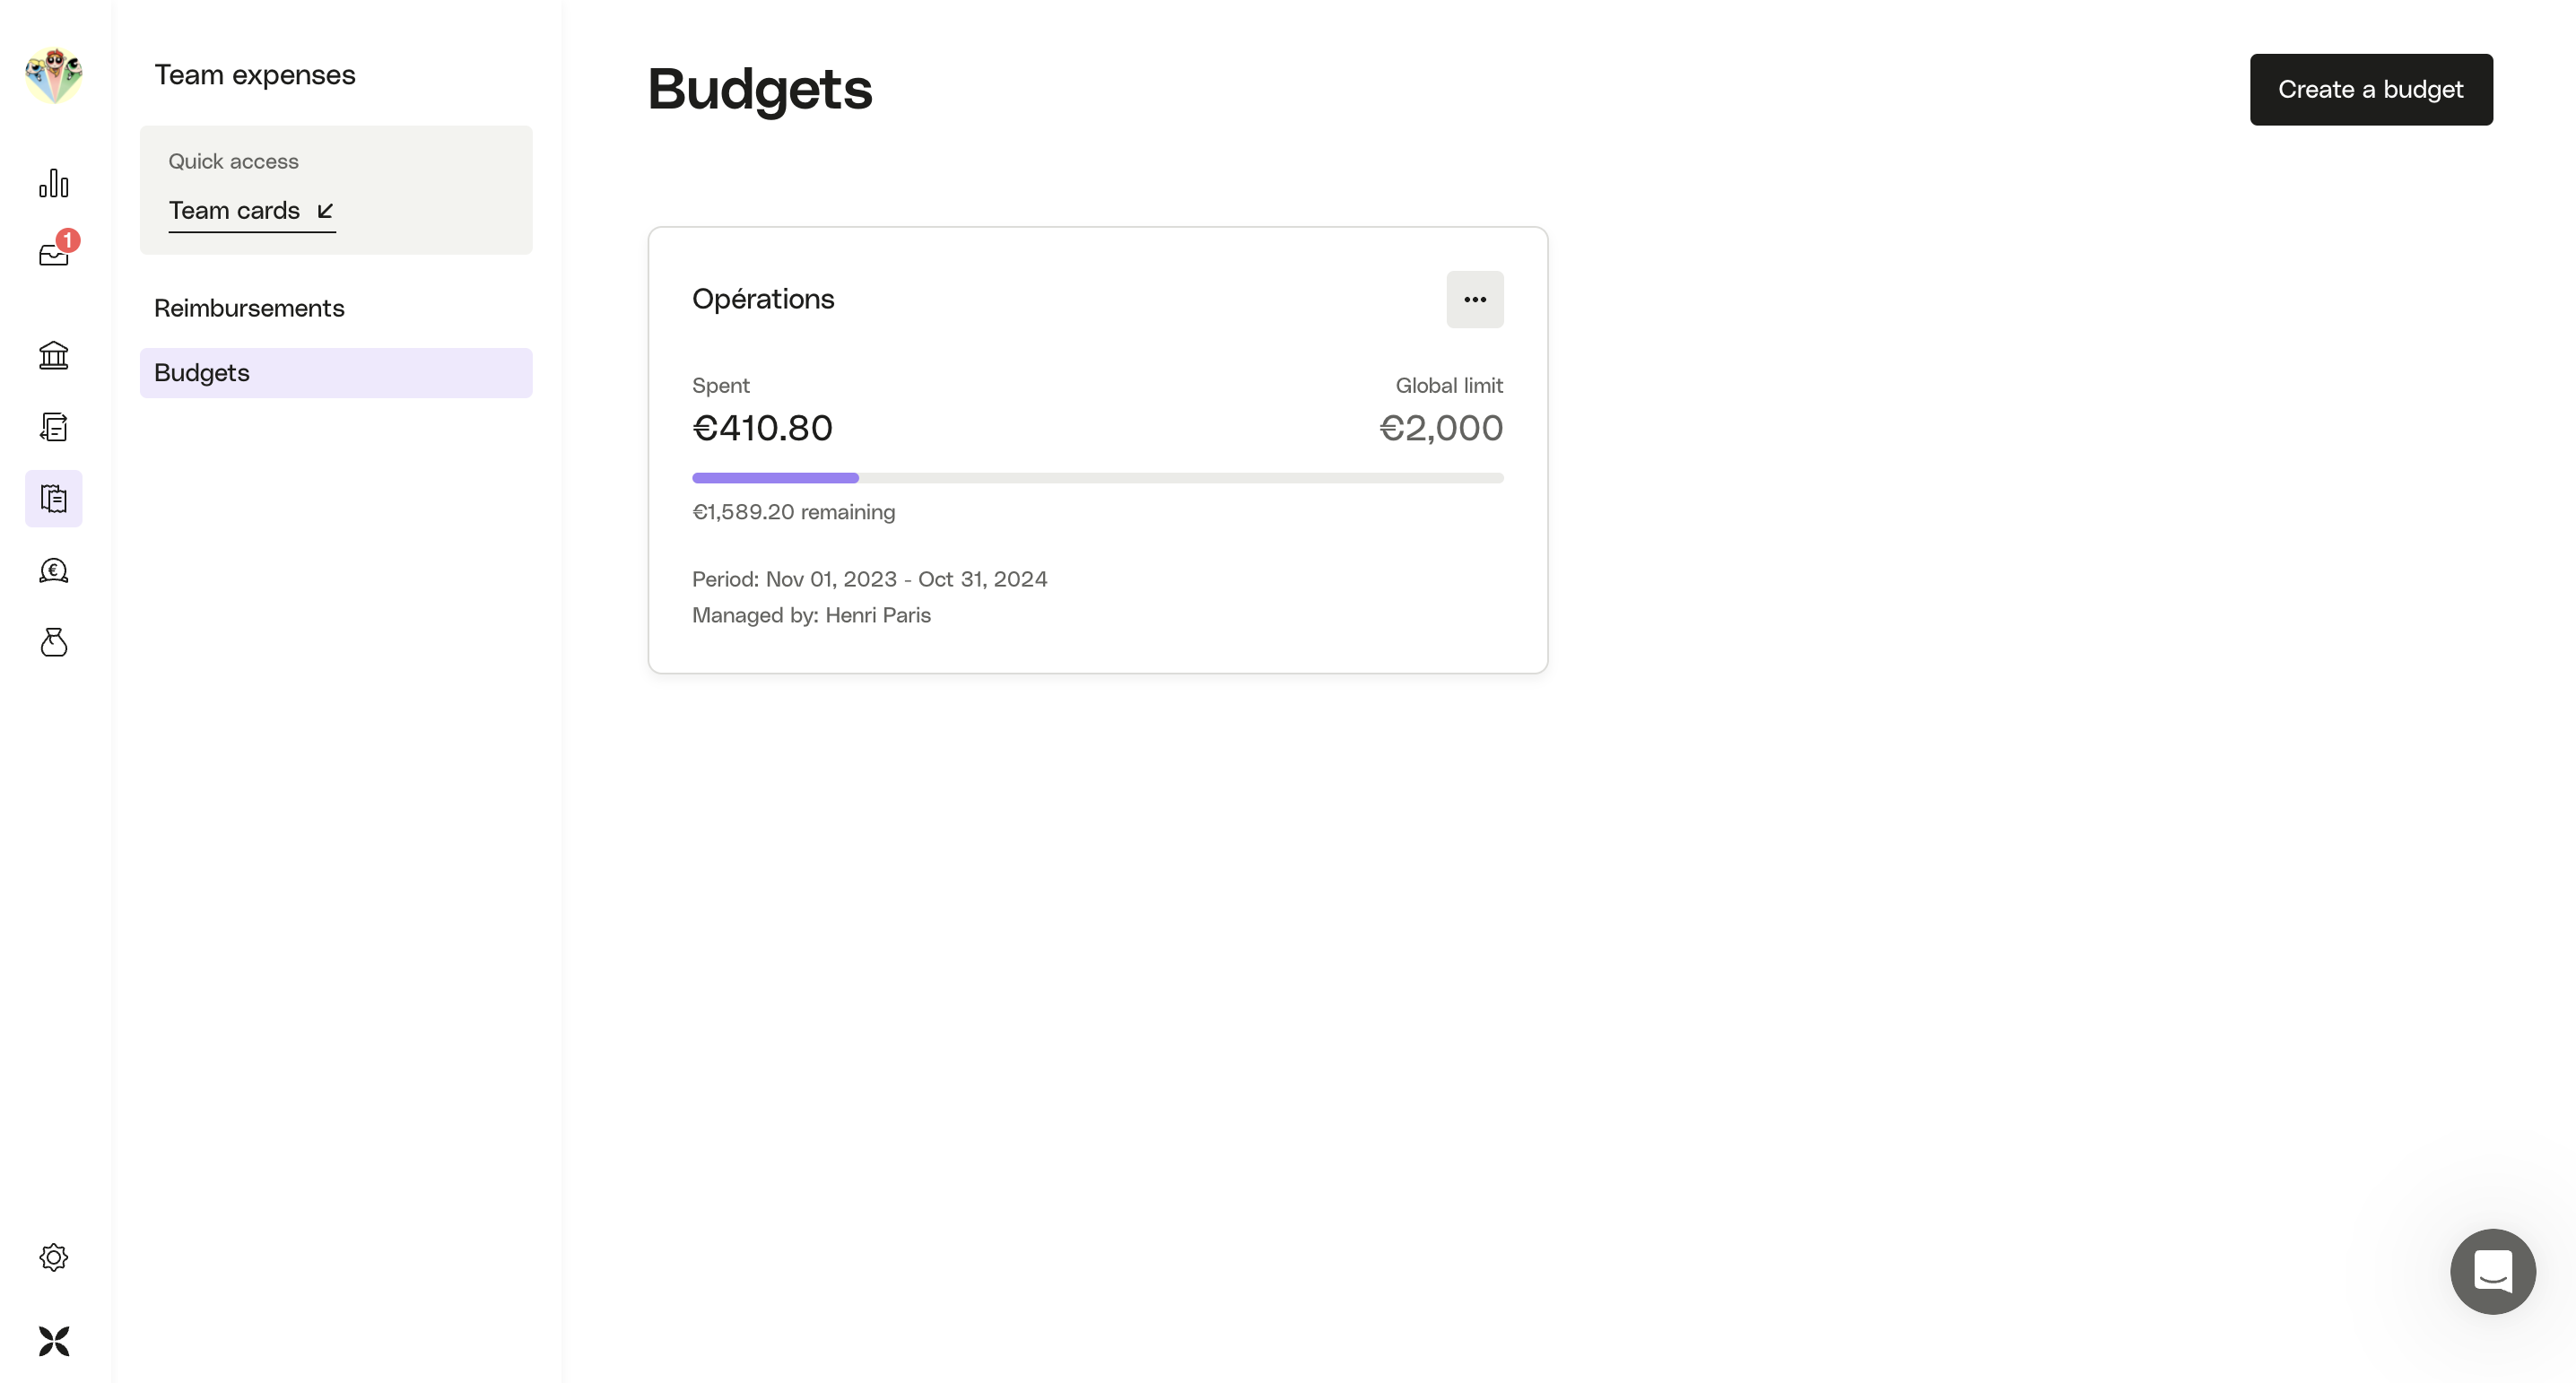The image size is (2576, 1383).
Task: Click the €410.80 spent amount
Action: 762,428
